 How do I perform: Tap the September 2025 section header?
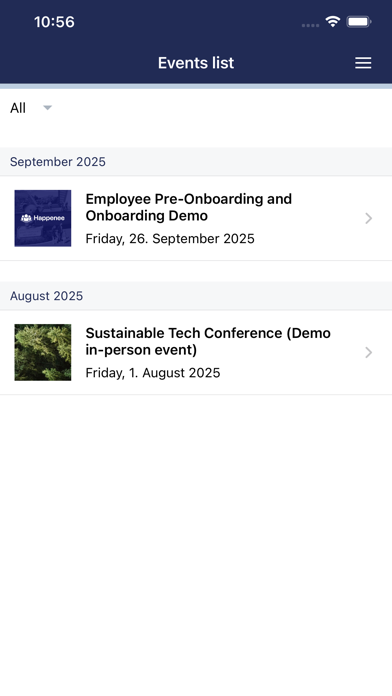coord(196,162)
